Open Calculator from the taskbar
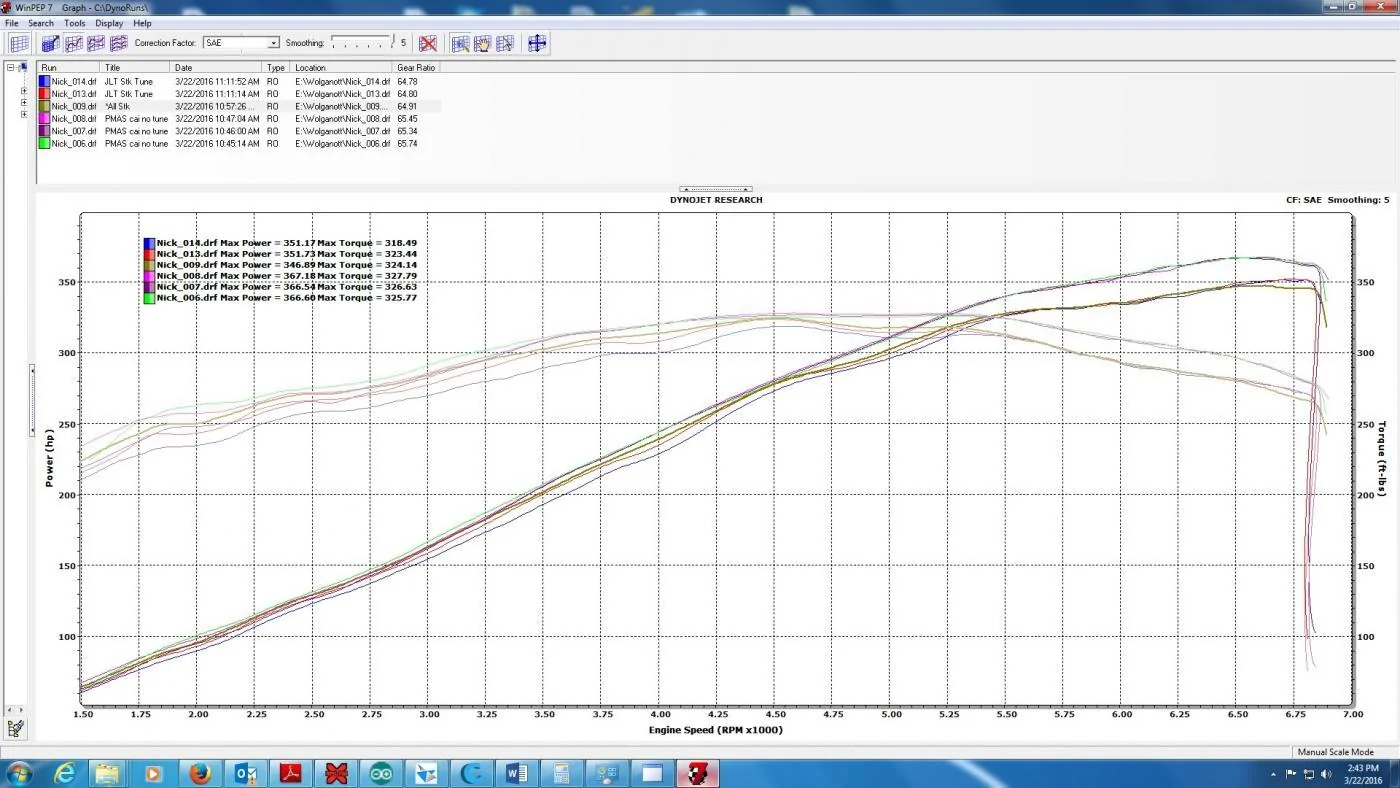Screen dimensions: 1400x788 coord(561,773)
